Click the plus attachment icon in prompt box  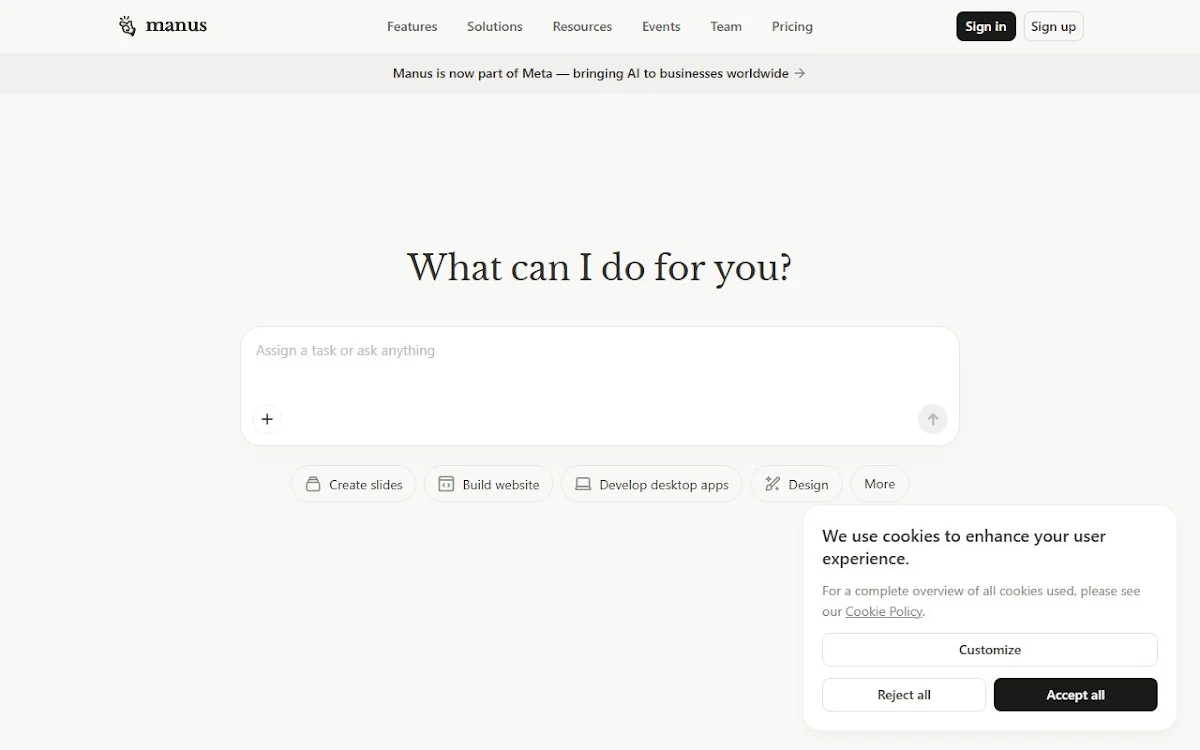(267, 419)
